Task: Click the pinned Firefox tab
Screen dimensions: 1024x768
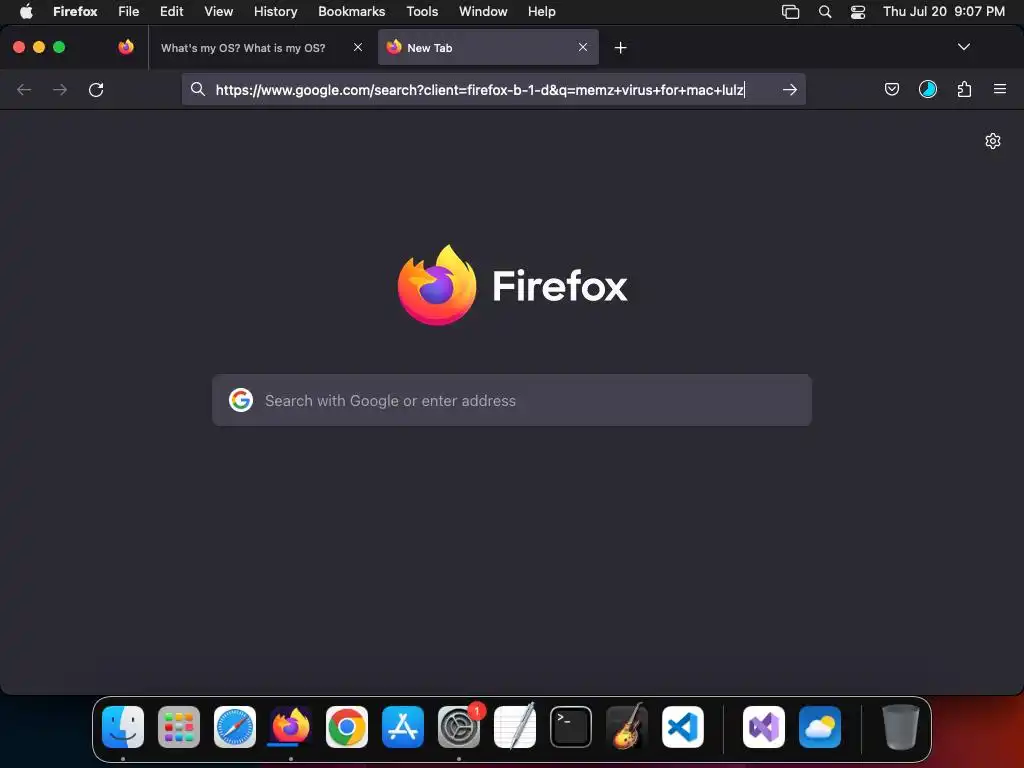Action: [x=126, y=47]
